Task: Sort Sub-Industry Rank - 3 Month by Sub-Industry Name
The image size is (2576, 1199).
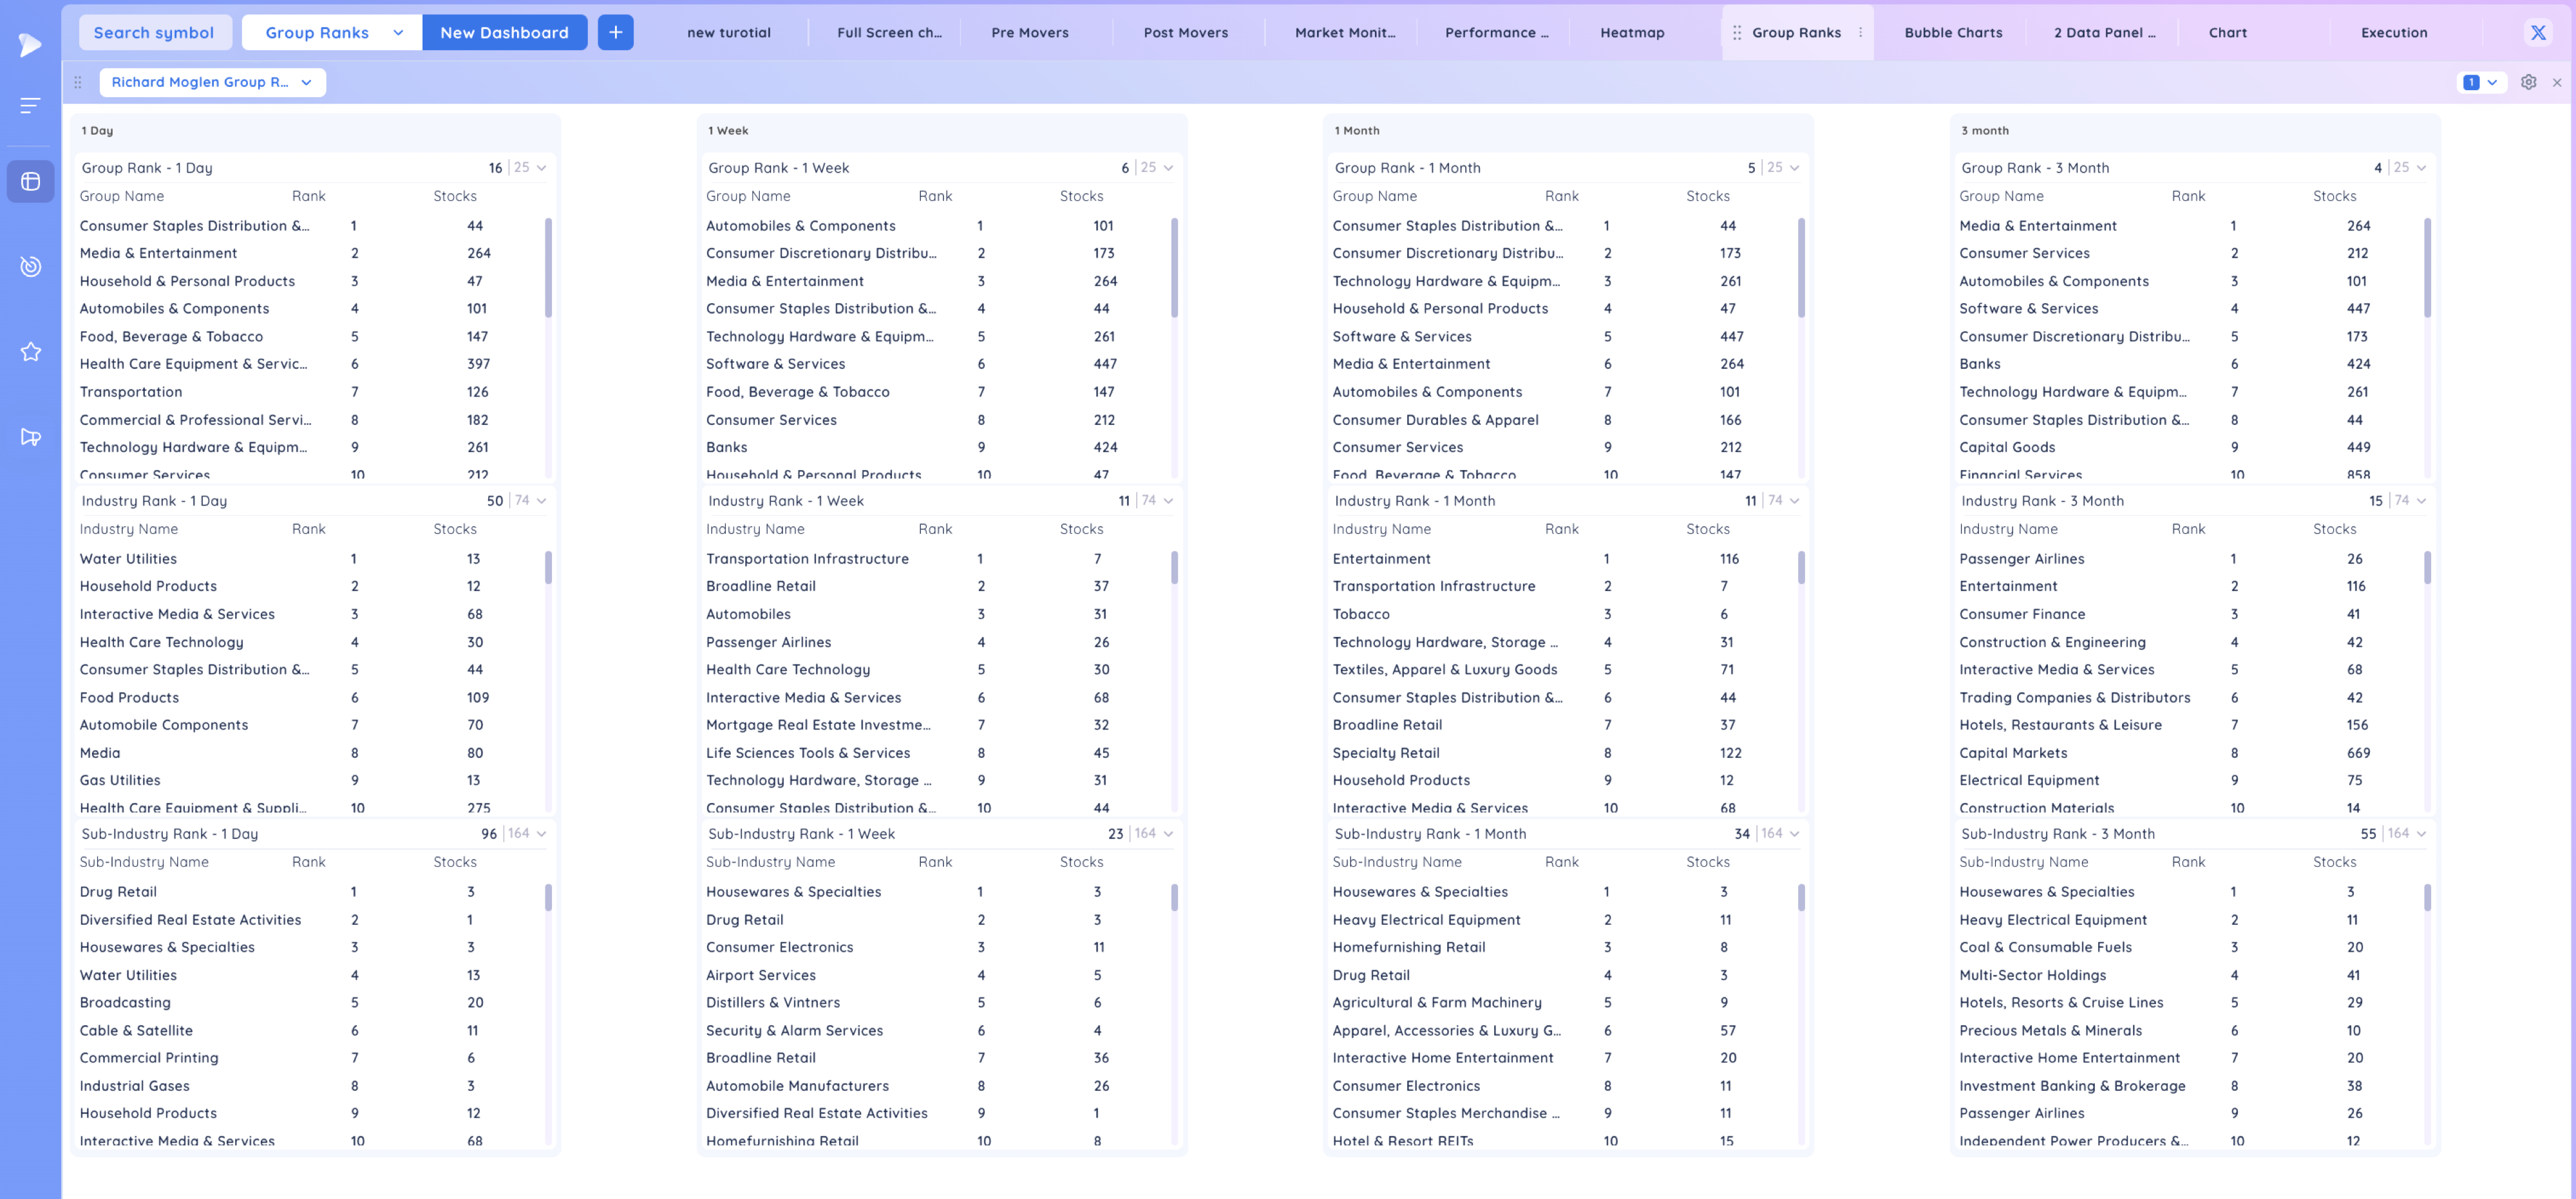Action: (2024, 862)
